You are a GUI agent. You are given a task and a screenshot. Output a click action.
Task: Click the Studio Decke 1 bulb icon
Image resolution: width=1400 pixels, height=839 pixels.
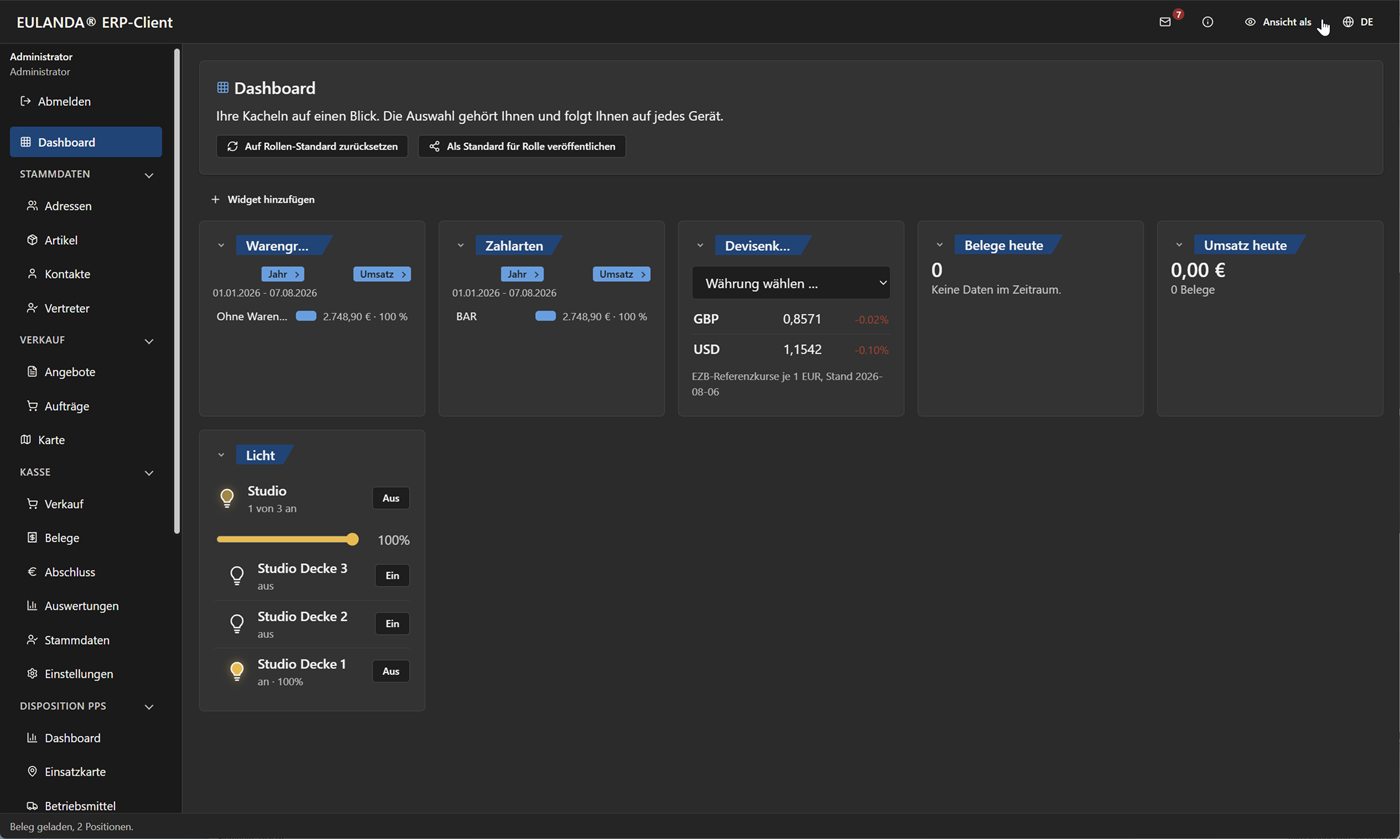237,672
